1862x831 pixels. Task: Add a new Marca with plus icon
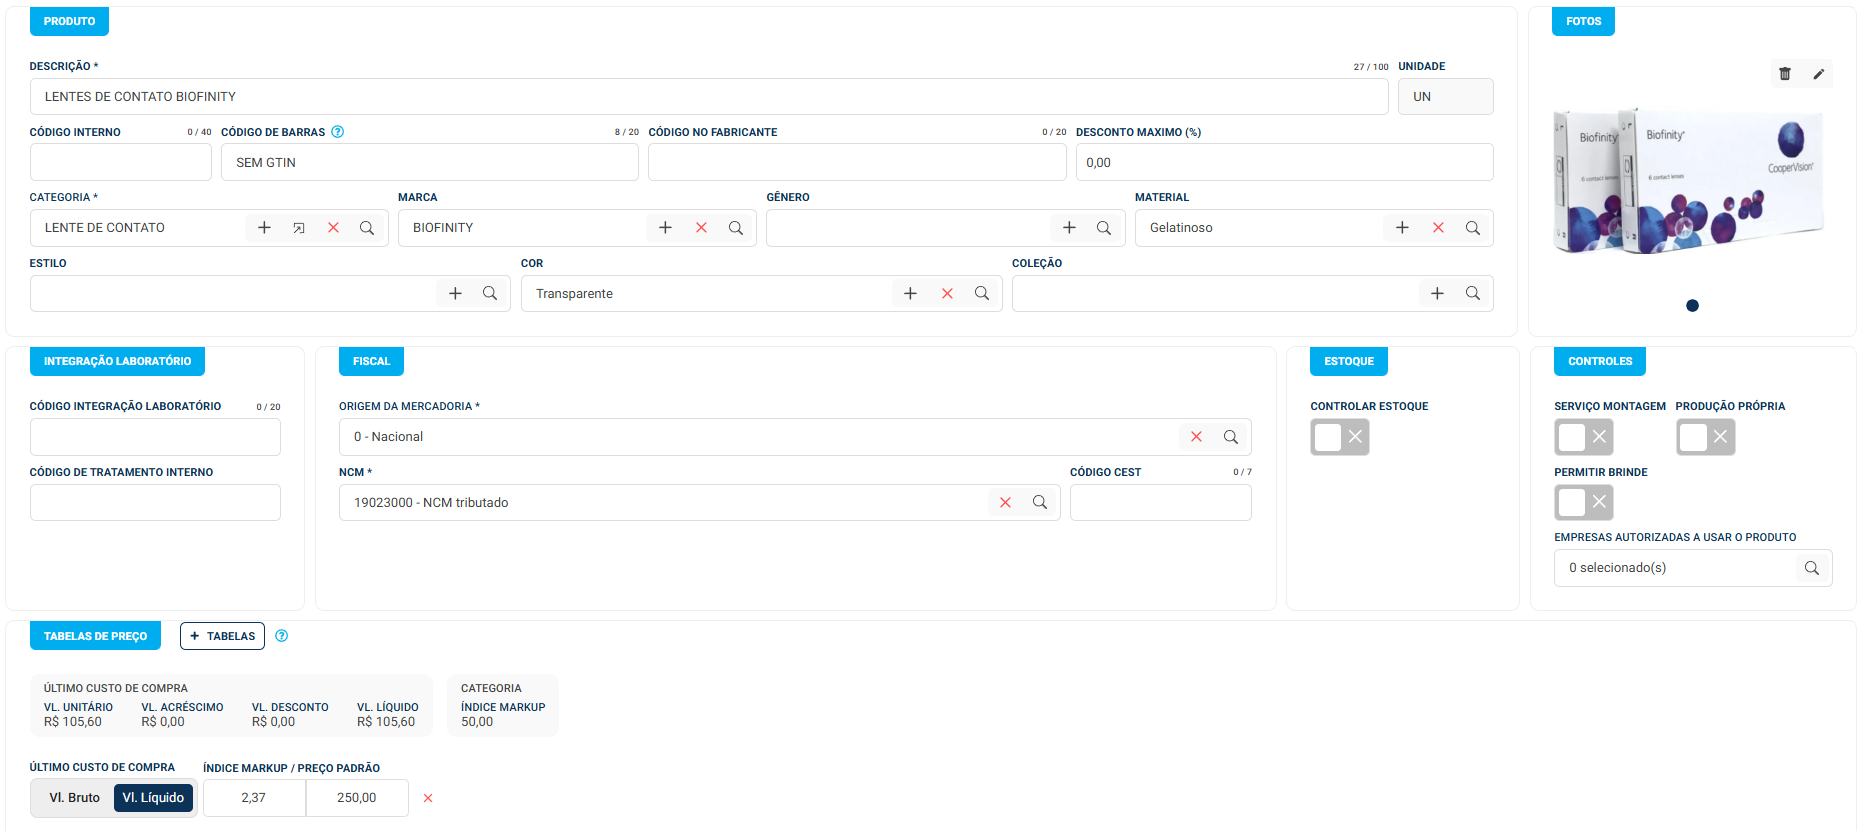[x=665, y=228]
